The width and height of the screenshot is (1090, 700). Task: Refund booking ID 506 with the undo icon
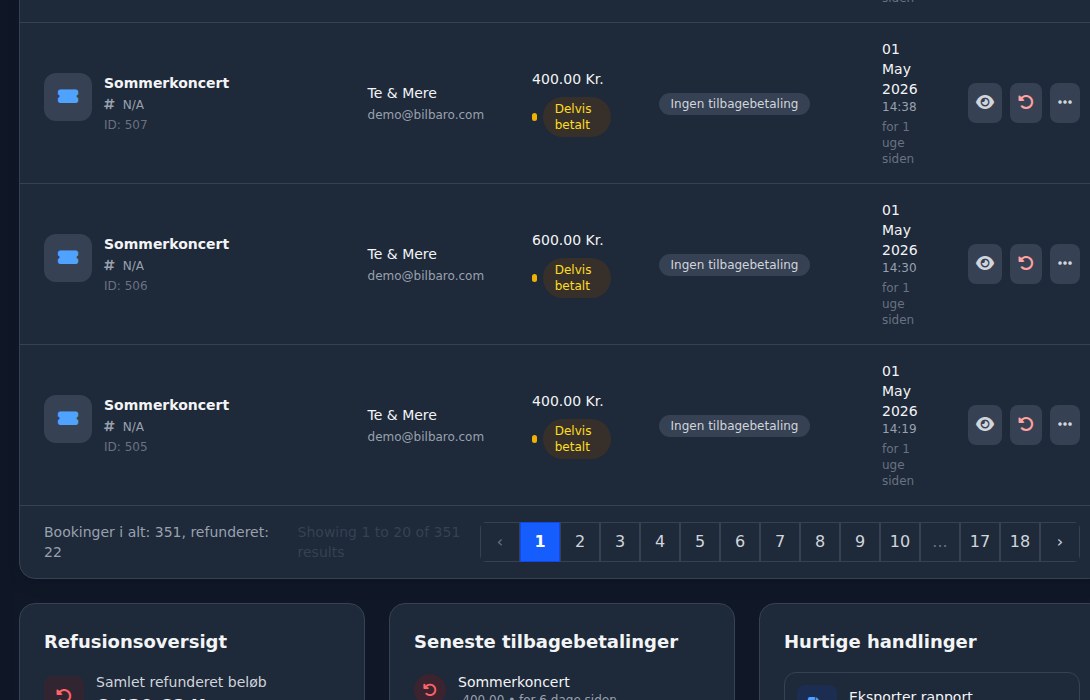[x=1025, y=264]
